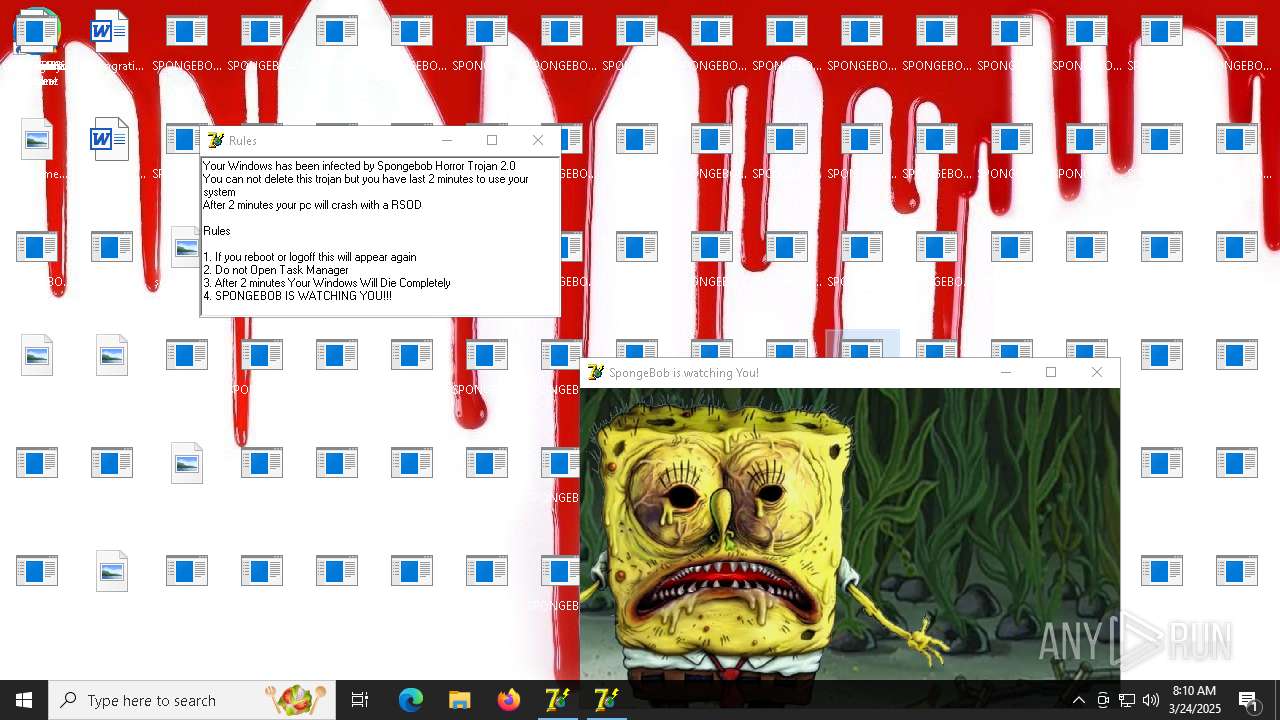Click line 'Your Windows has been infected by Spongebob'
This screenshot has width=1280, height=720.
pyautogui.click(x=359, y=166)
